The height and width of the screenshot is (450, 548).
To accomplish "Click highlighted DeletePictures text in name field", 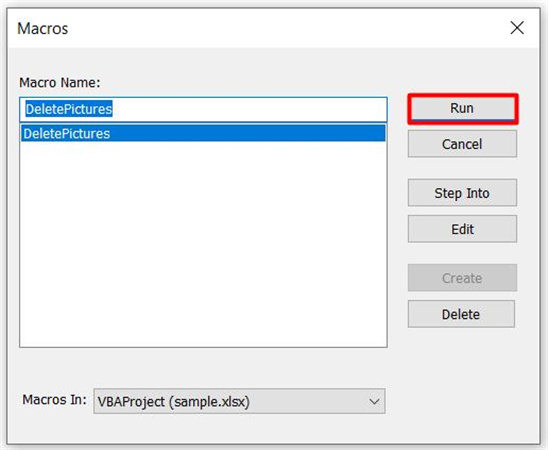I will click(69, 109).
